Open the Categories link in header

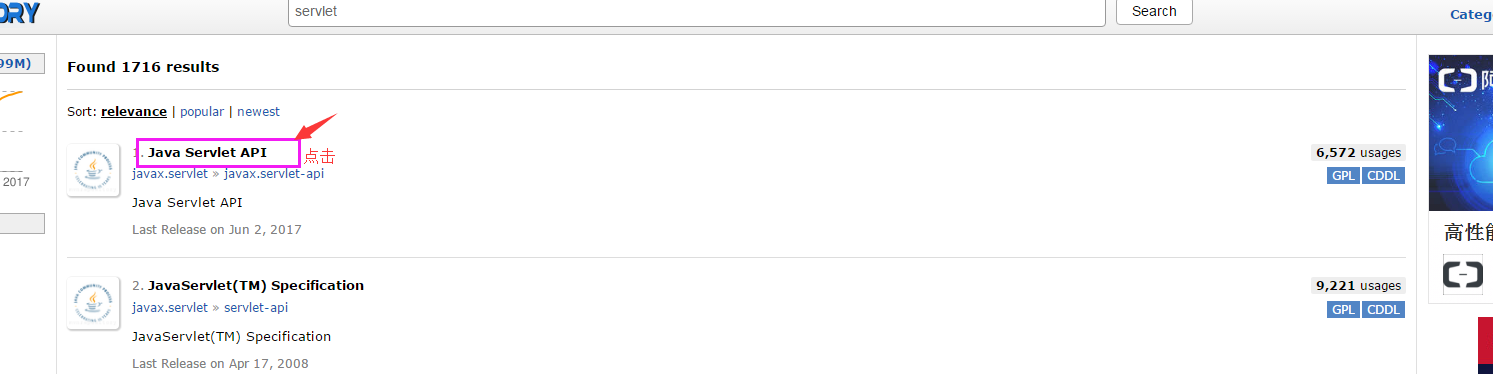(x=1471, y=14)
